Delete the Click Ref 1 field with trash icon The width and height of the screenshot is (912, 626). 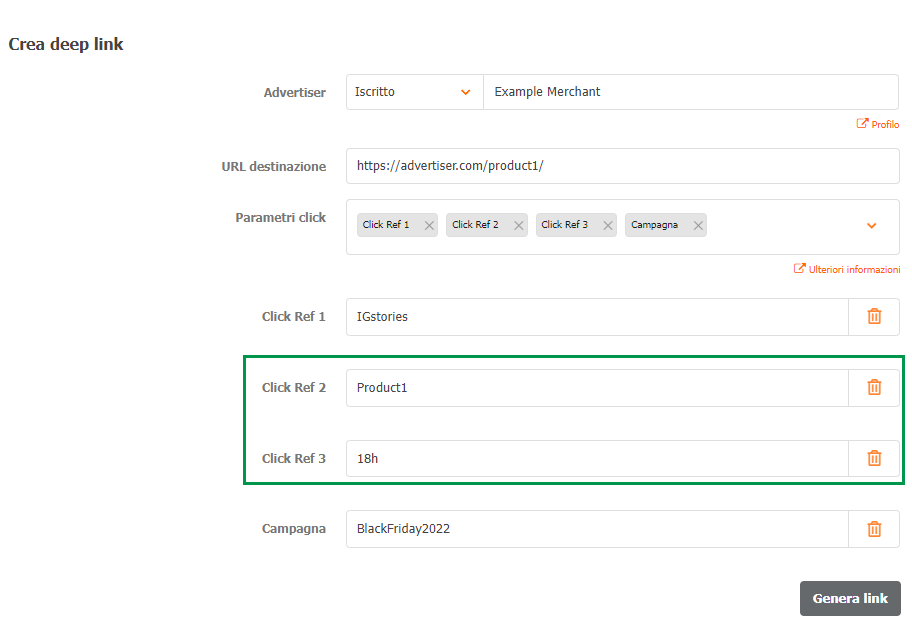pyautogui.click(x=874, y=316)
